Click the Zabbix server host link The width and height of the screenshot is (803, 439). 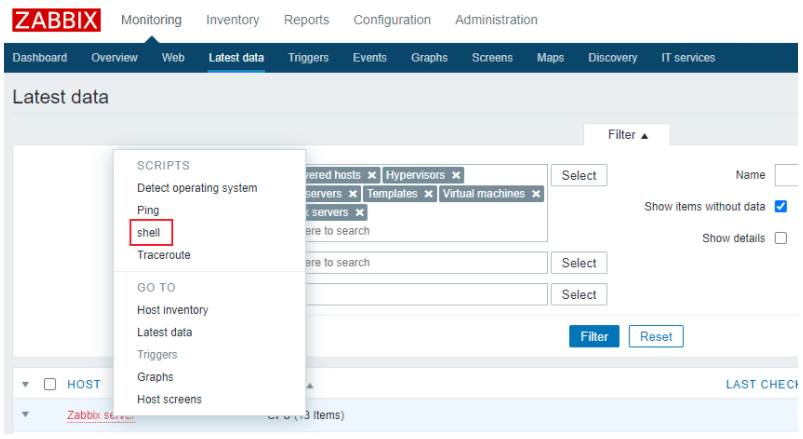coord(101,415)
